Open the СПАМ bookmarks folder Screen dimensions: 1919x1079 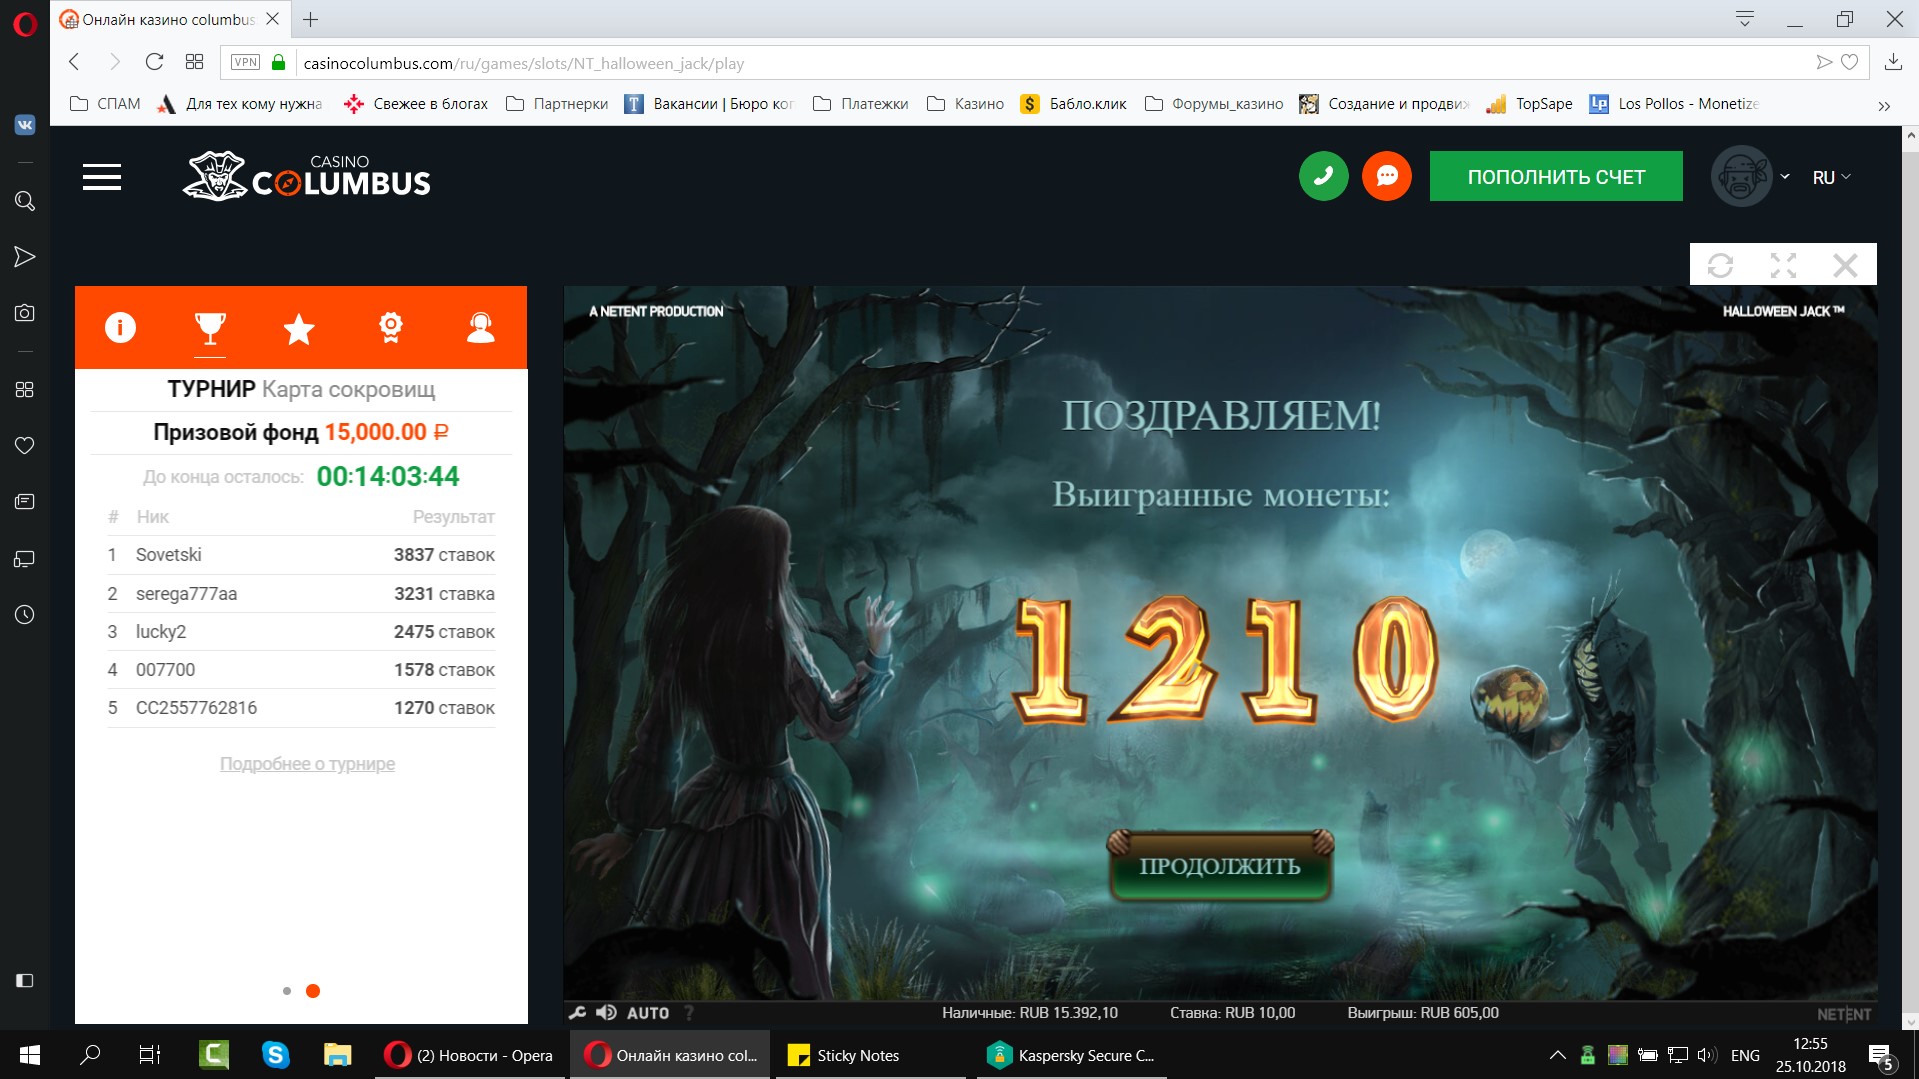(105, 103)
